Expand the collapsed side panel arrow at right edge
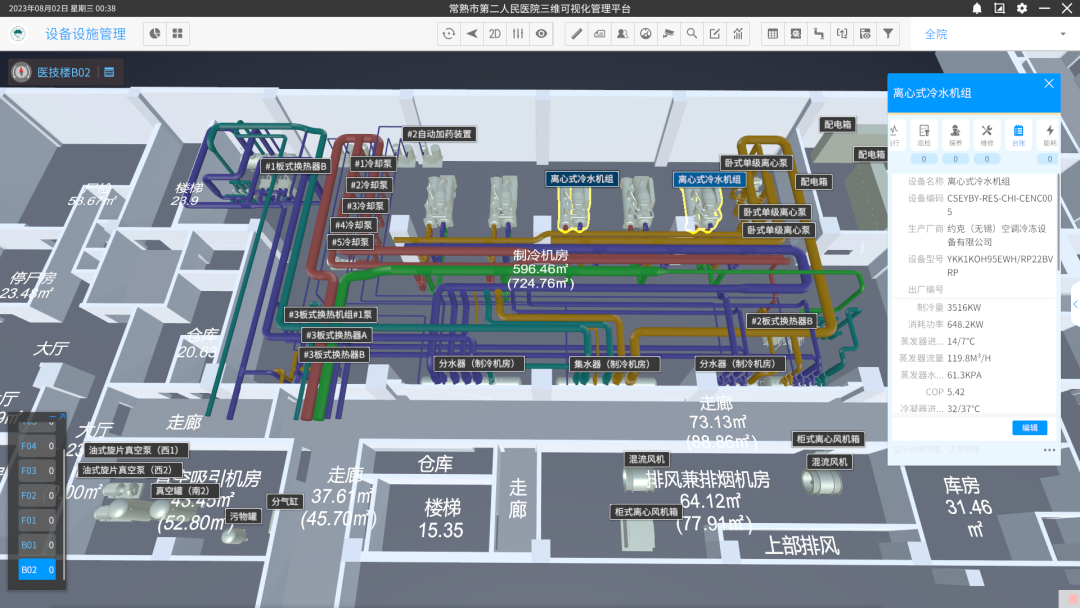The image size is (1080, 608). click(x=1075, y=305)
